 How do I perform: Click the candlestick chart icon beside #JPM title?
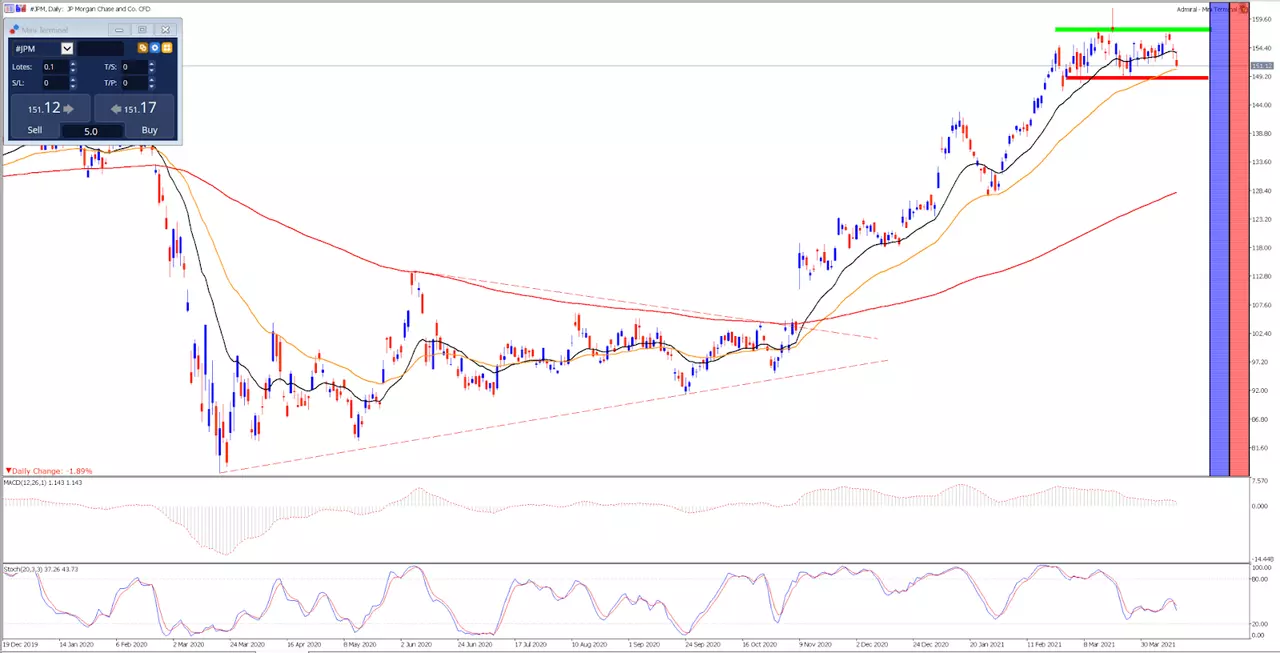(21, 9)
